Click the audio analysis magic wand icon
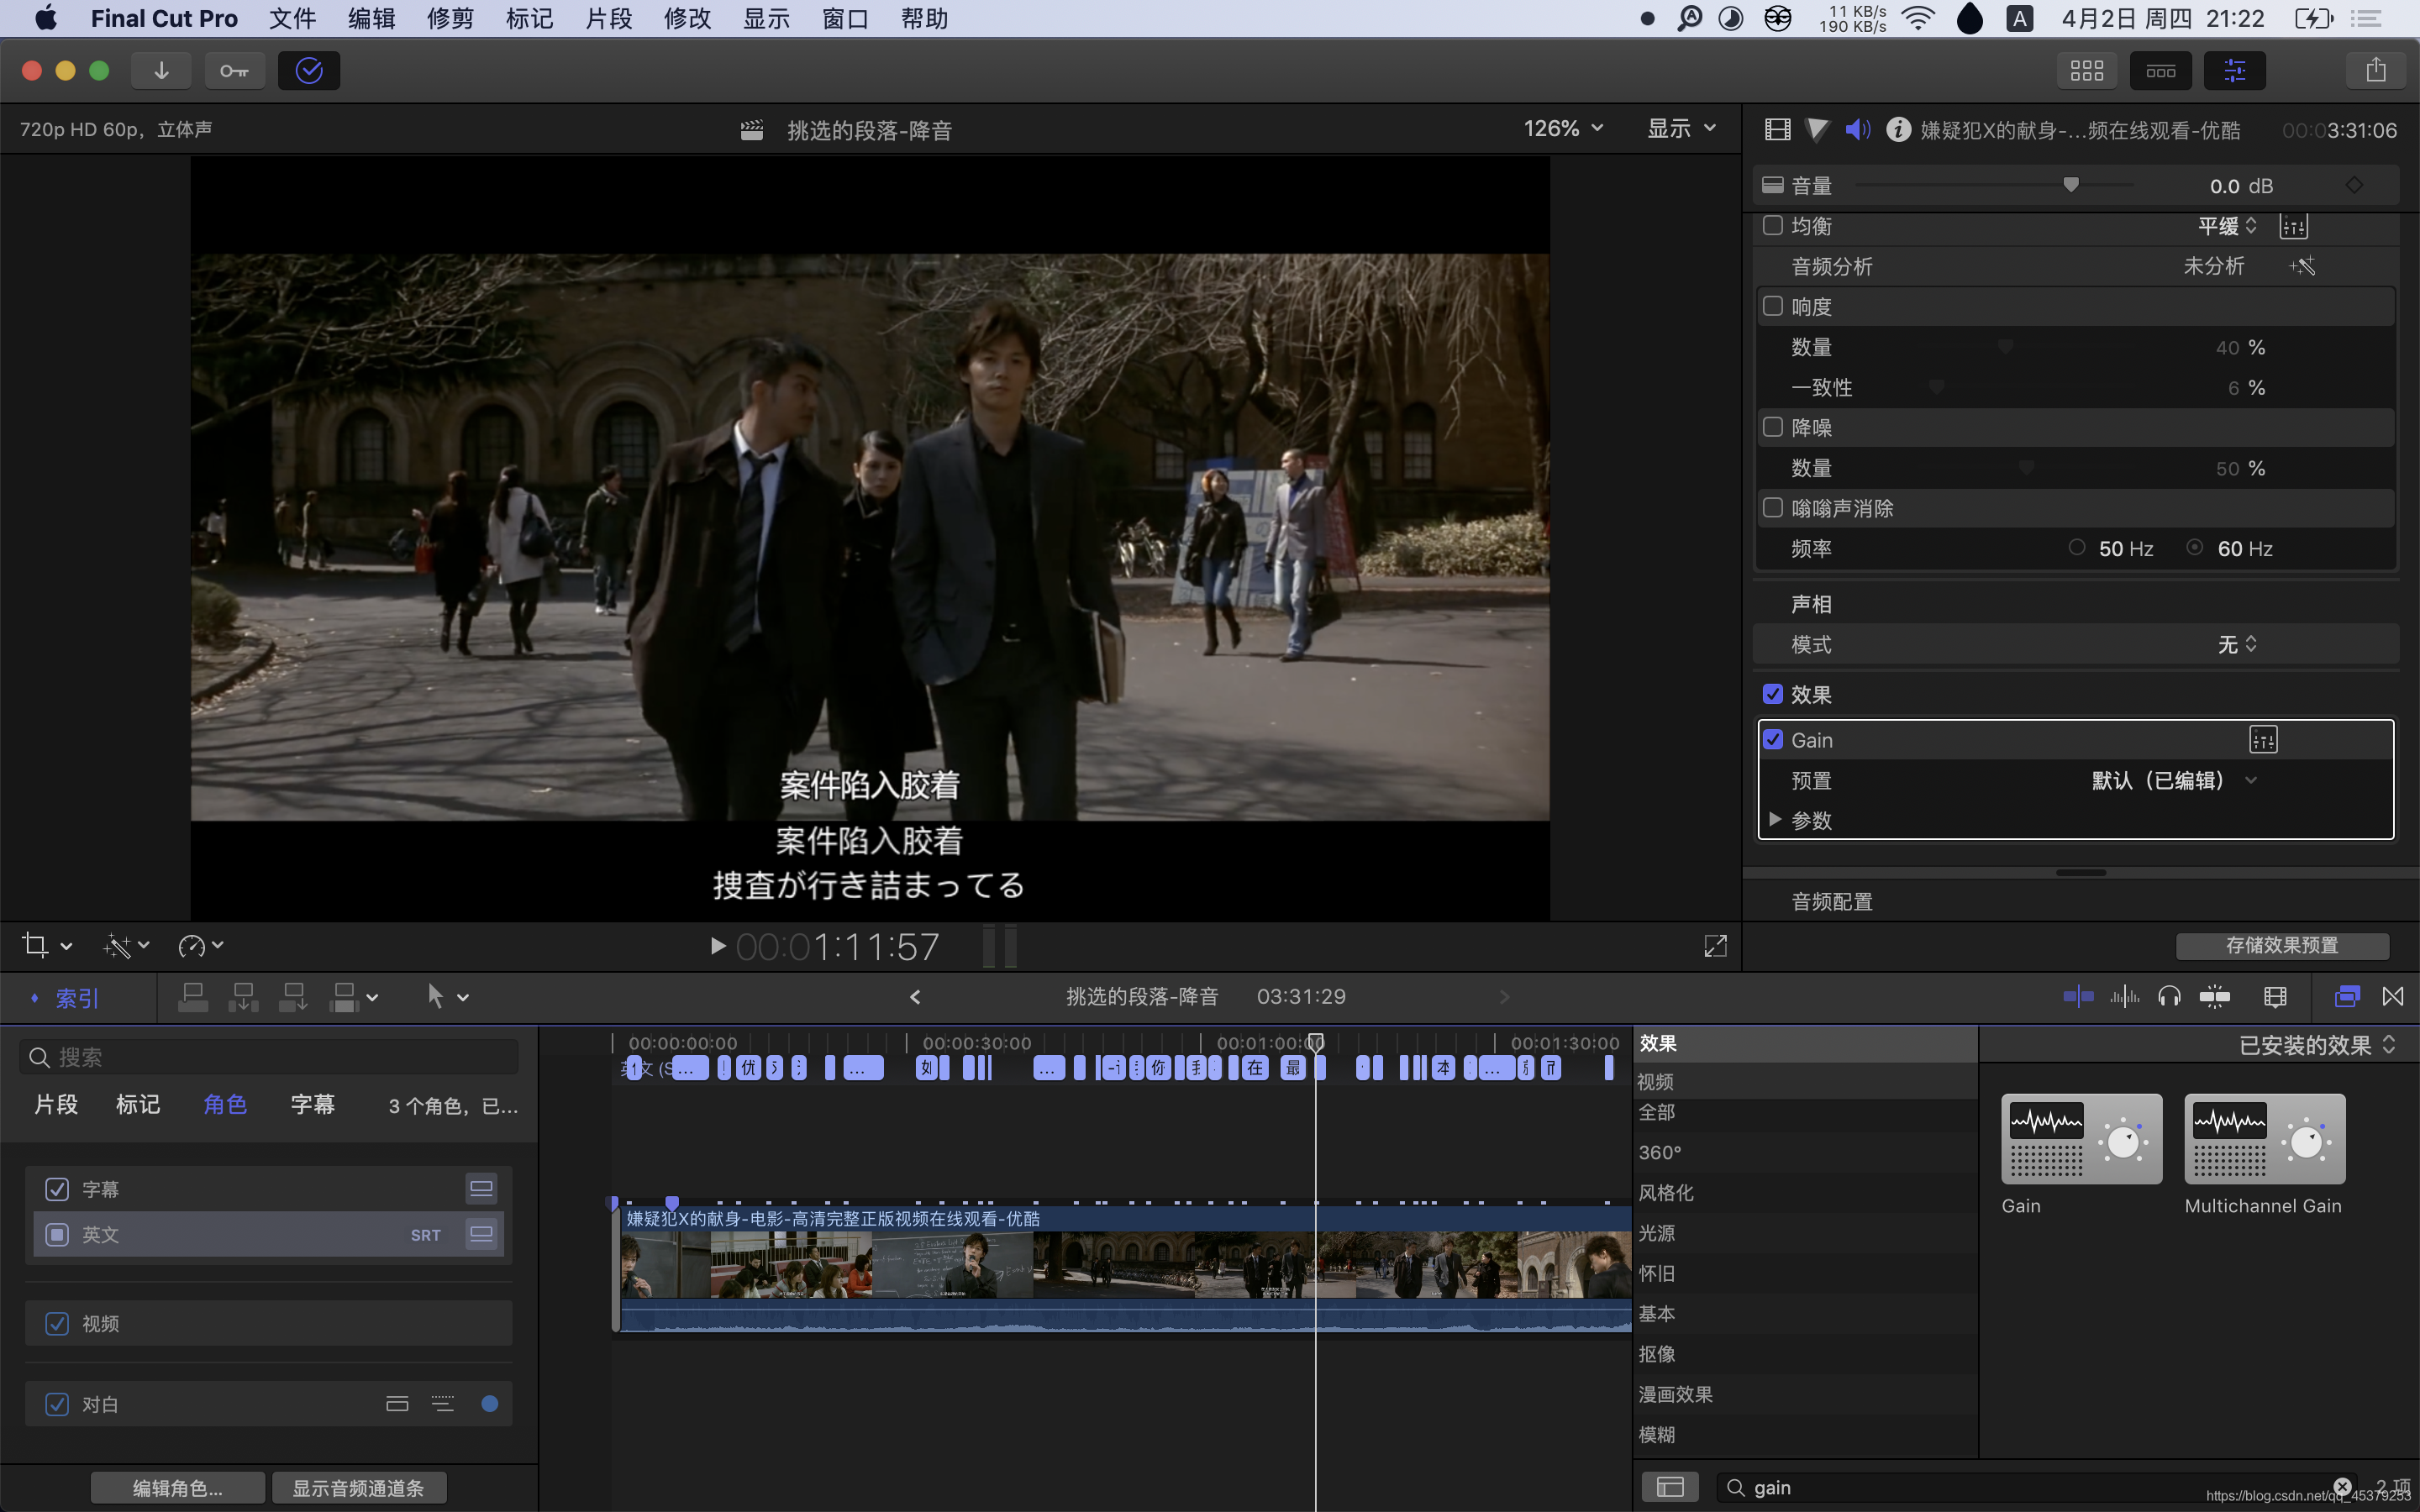Screen dimensions: 2420x1512 pyautogui.click(x=2302, y=266)
